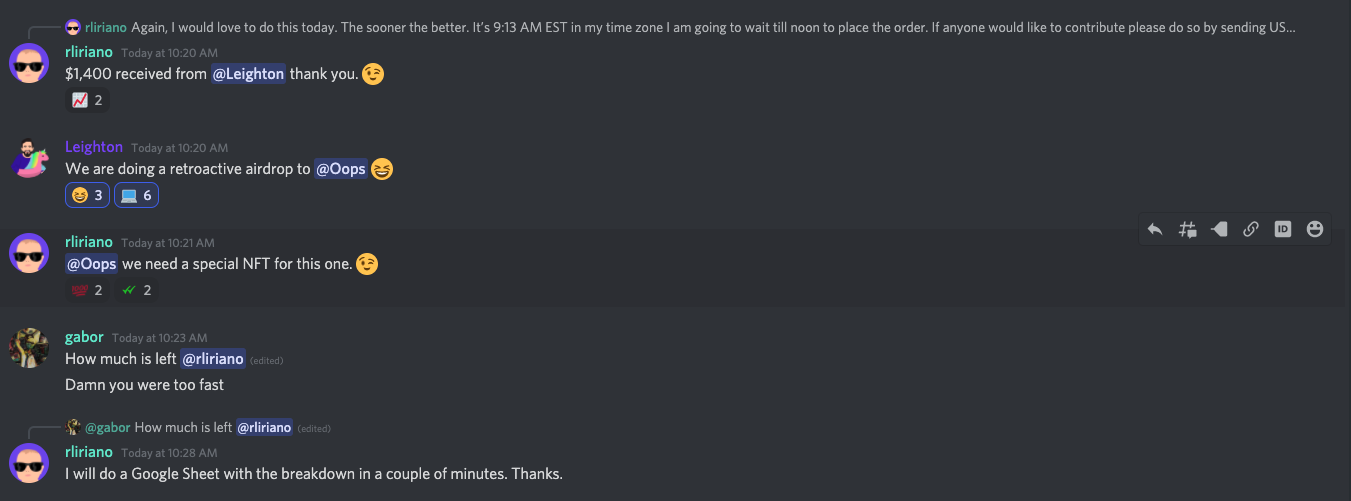This screenshot has height=501, width=1351.
Task: Click the @rliriano mention in gabor's message
Action: click(x=213, y=359)
